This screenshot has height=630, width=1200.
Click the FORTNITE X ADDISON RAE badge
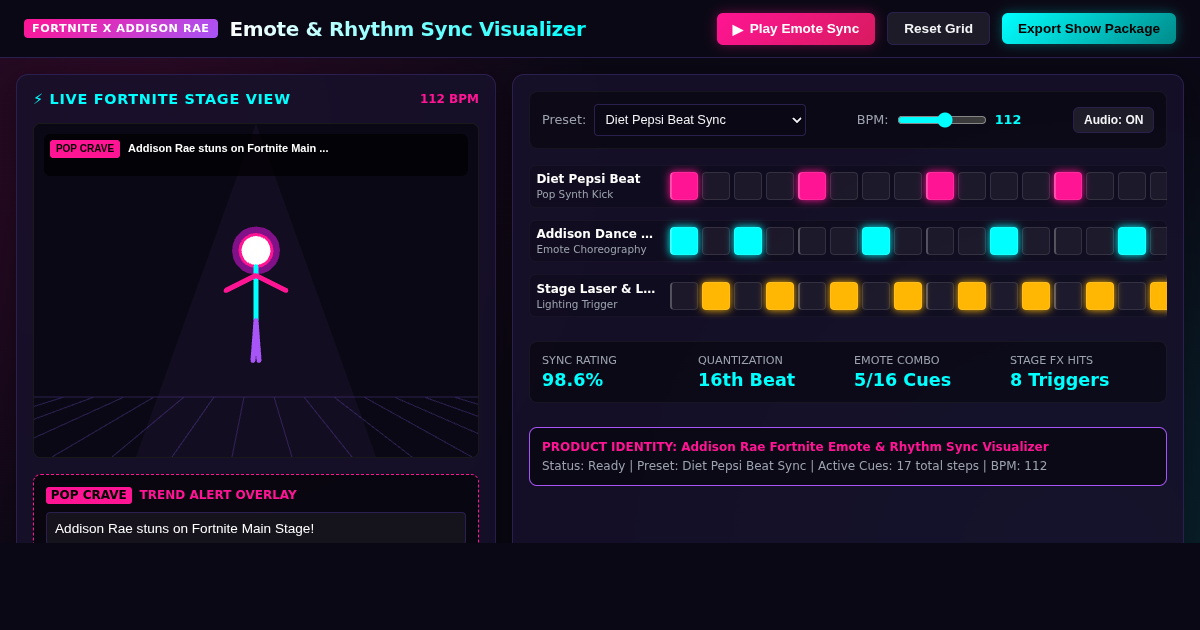121,28
